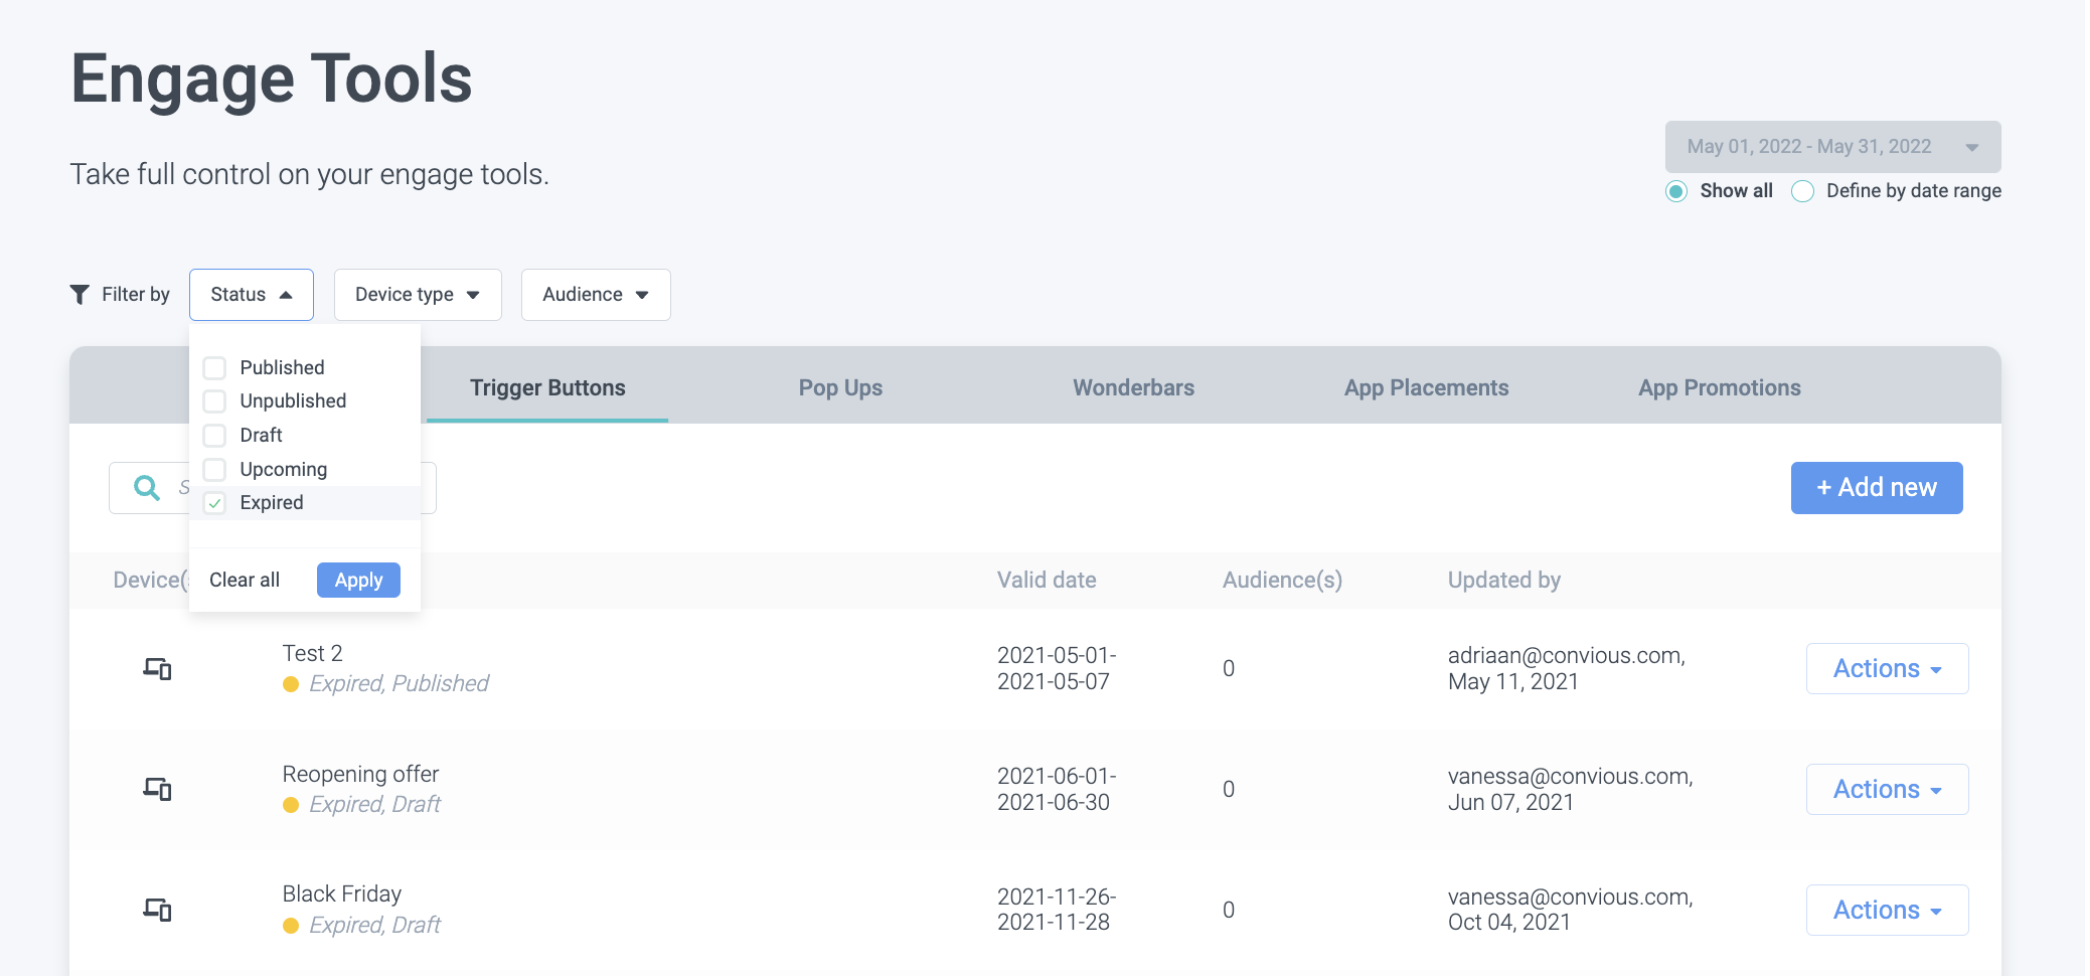The image size is (2090, 980).
Task: Click the Apply filter button
Action: [358, 580]
